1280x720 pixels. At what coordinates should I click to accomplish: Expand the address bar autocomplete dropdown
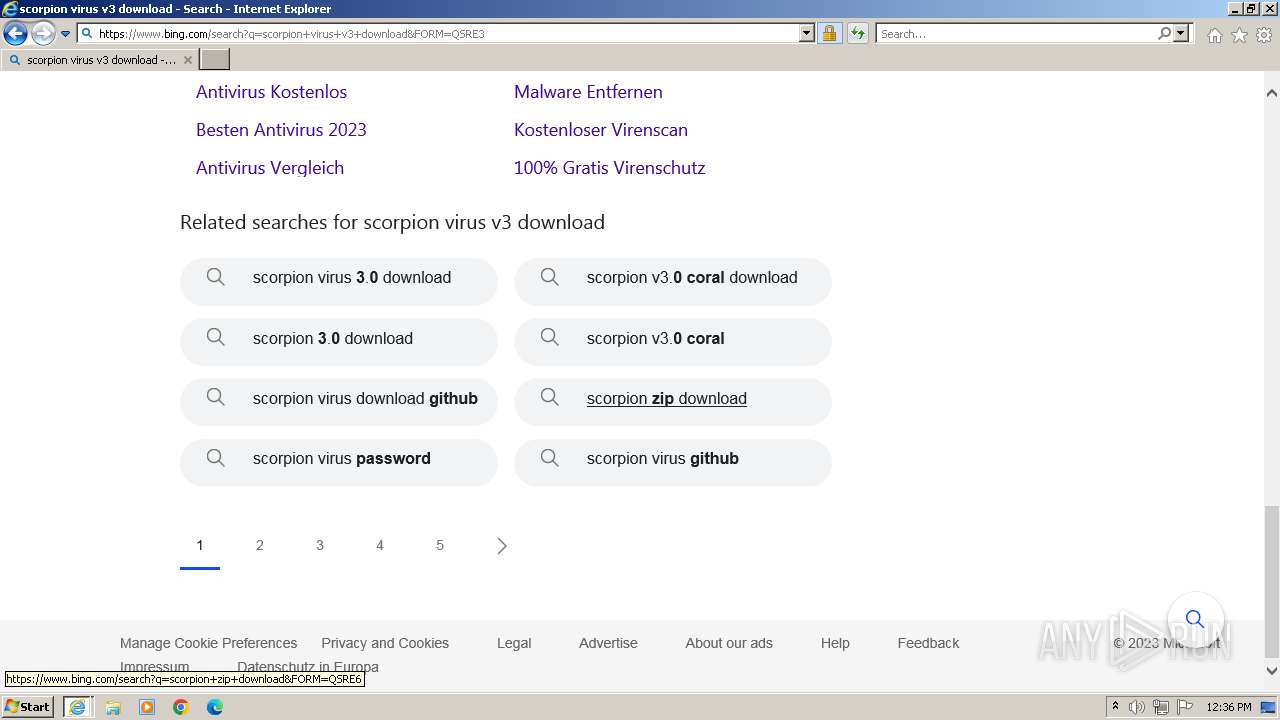[807, 34]
